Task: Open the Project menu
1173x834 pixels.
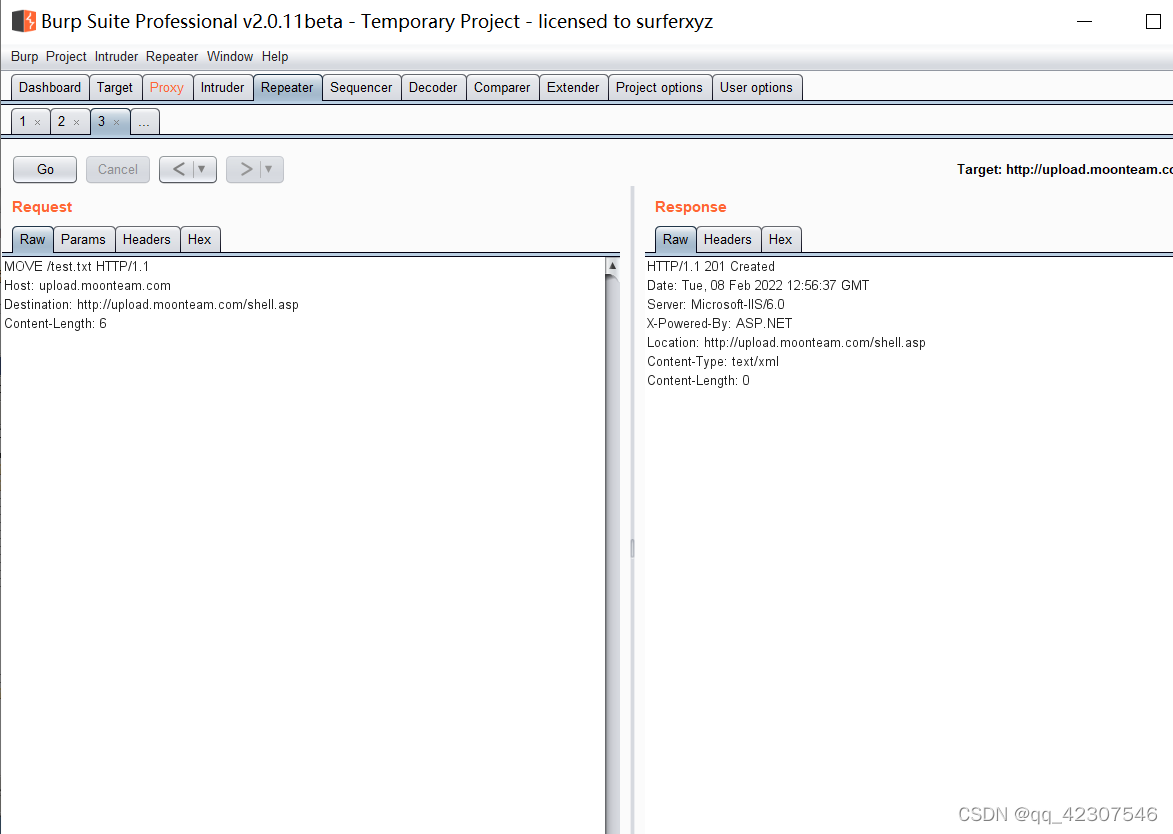Action: pyautogui.click(x=66, y=56)
